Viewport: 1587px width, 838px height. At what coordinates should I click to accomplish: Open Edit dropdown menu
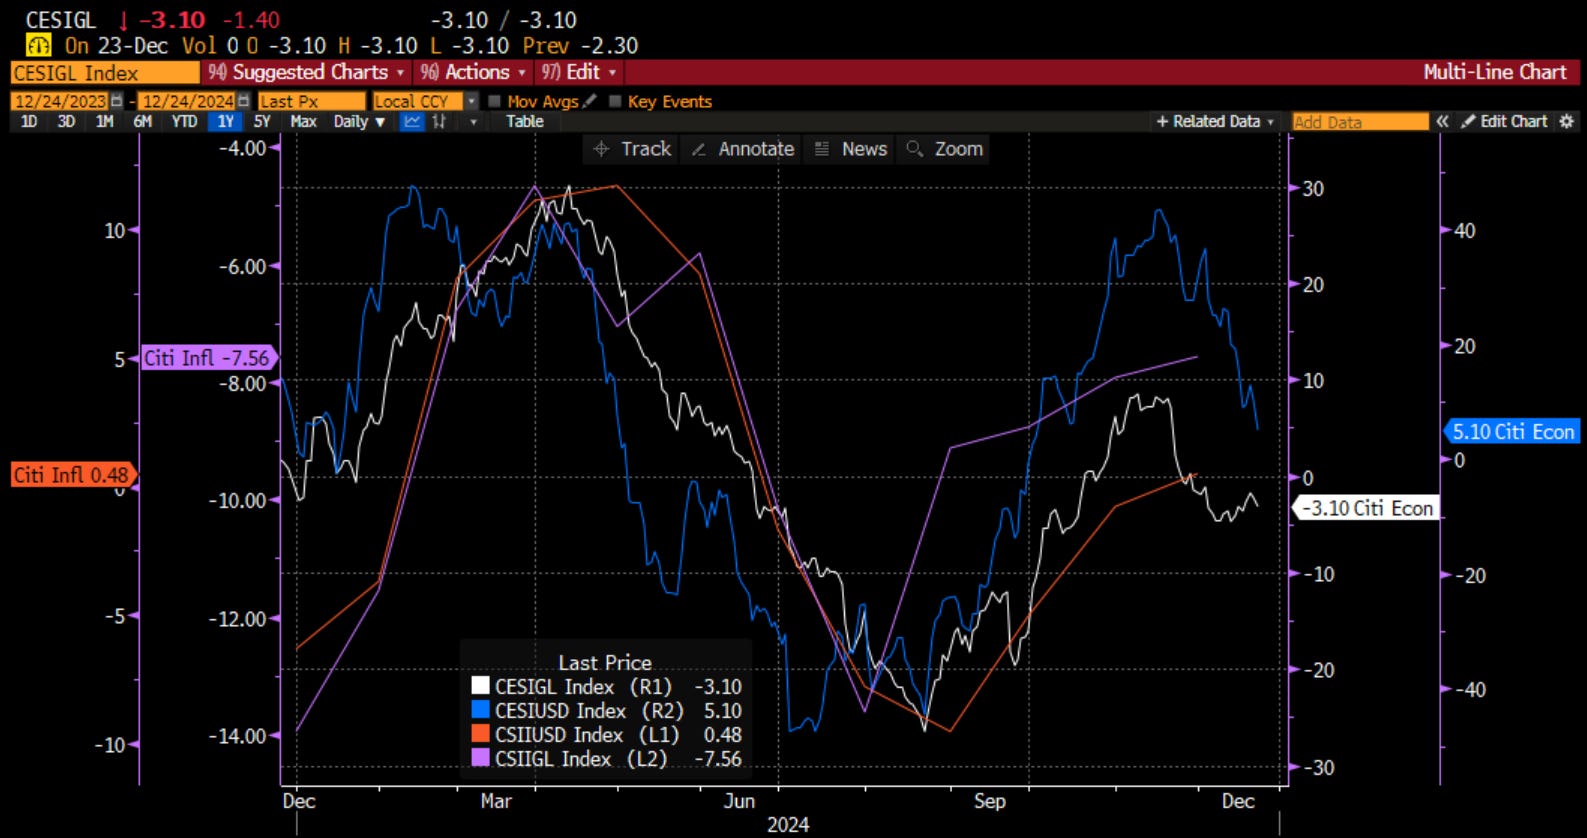(578, 72)
